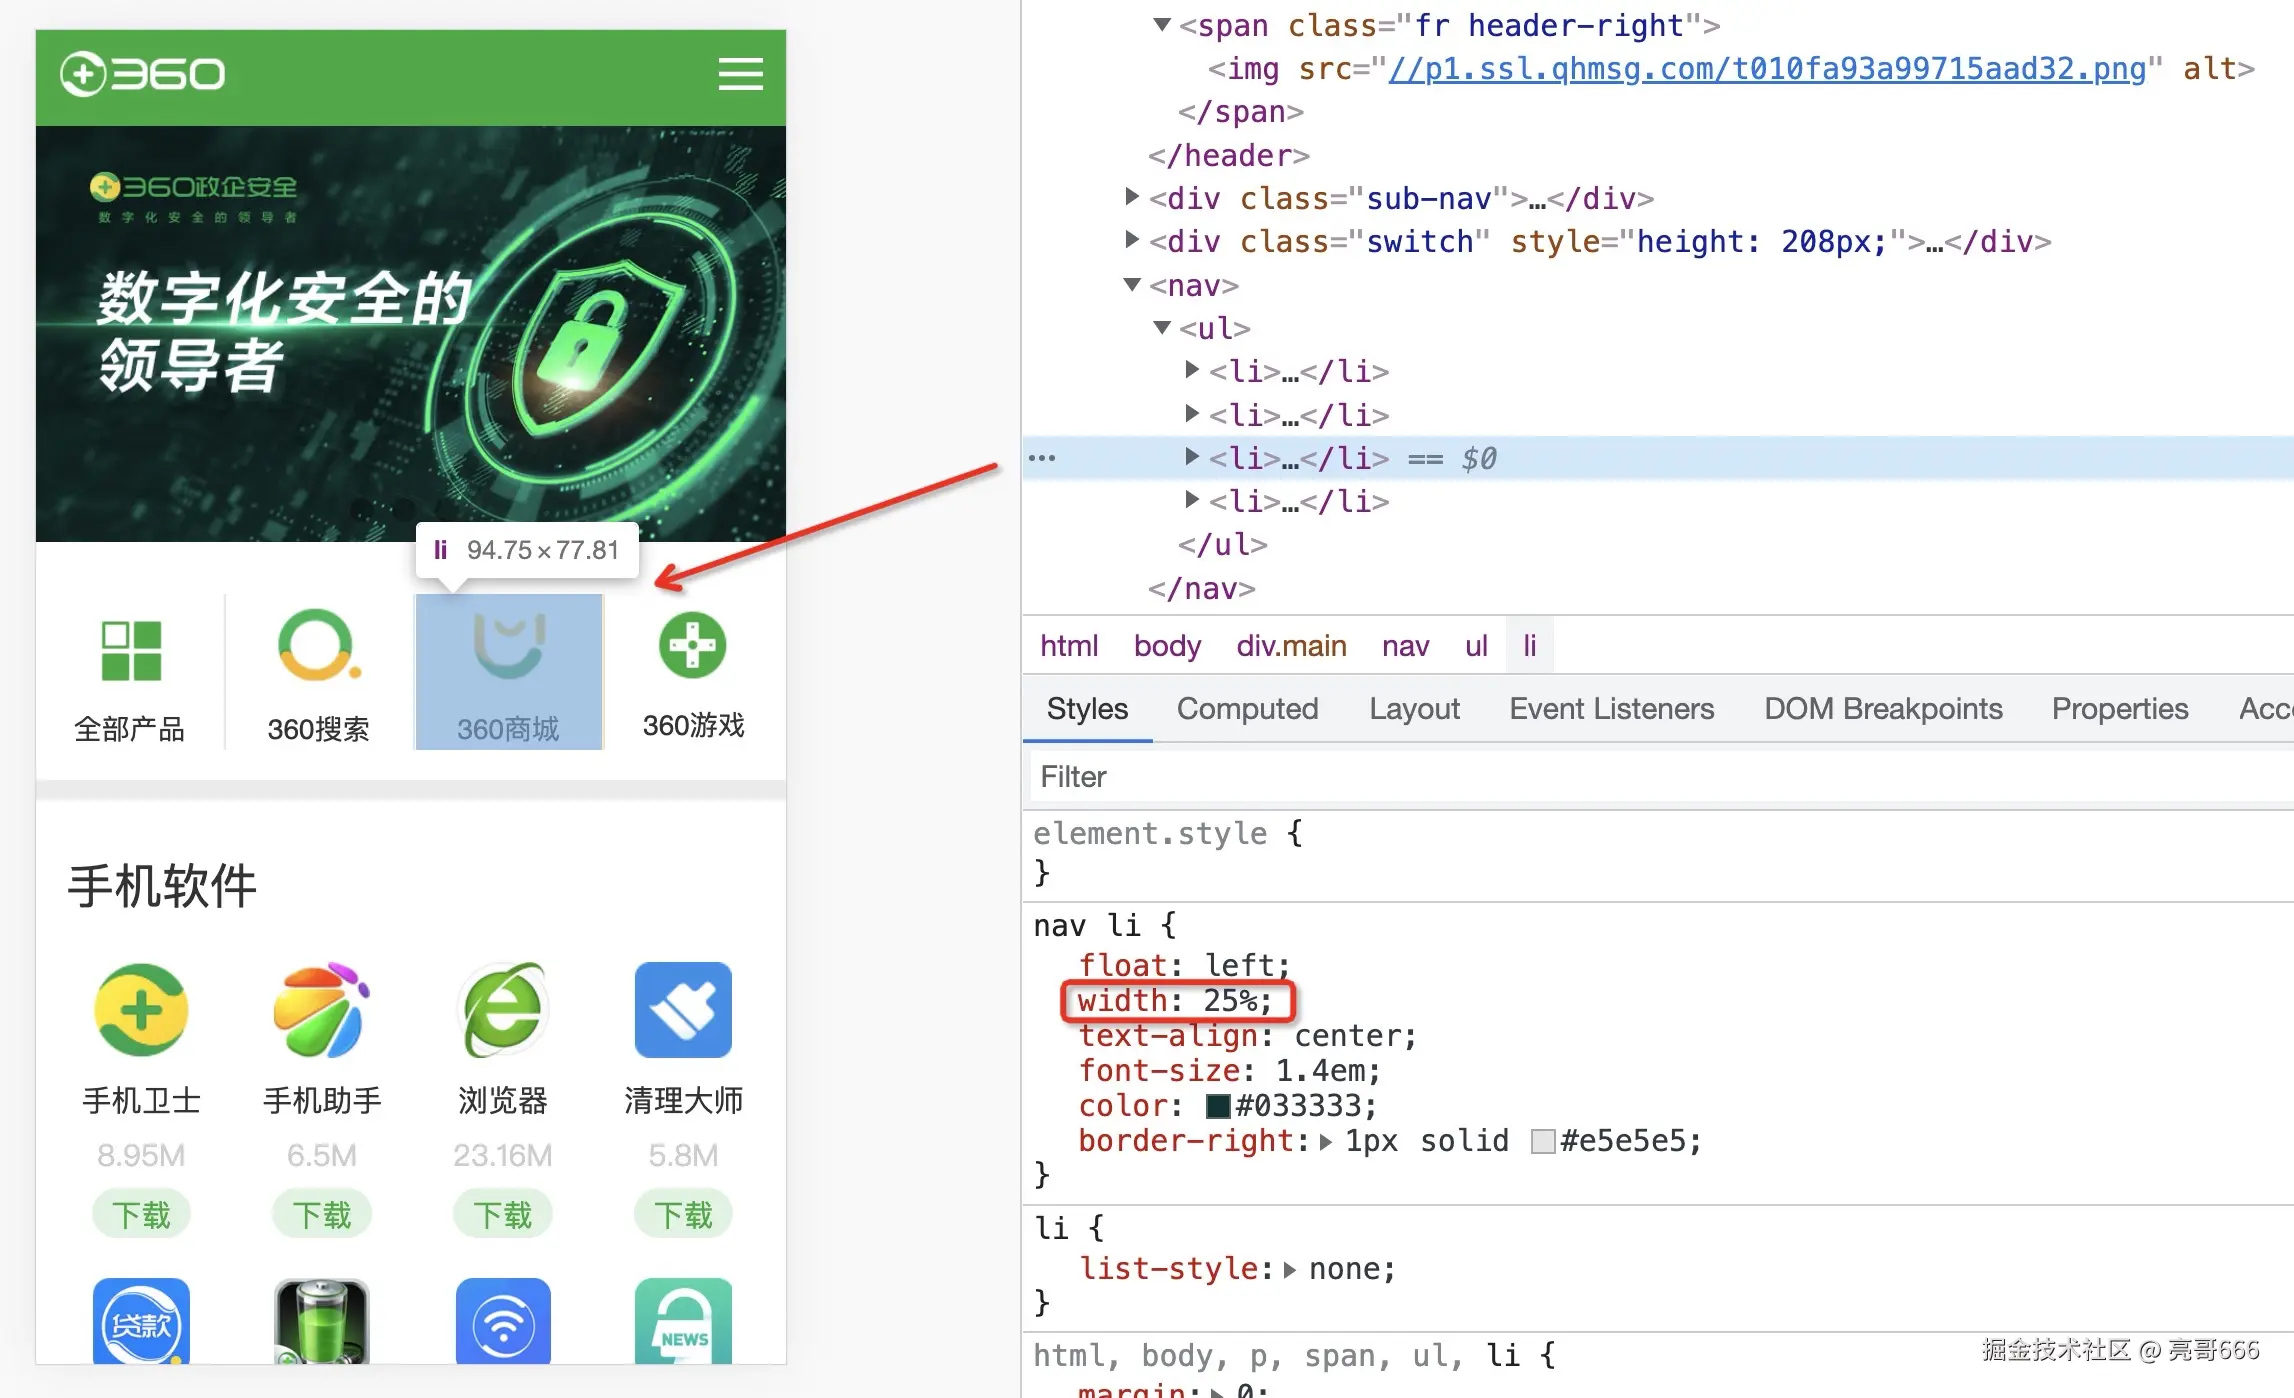The width and height of the screenshot is (2294, 1398).
Task: Expand the list-style property triangle
Action: point(1290,1270)
